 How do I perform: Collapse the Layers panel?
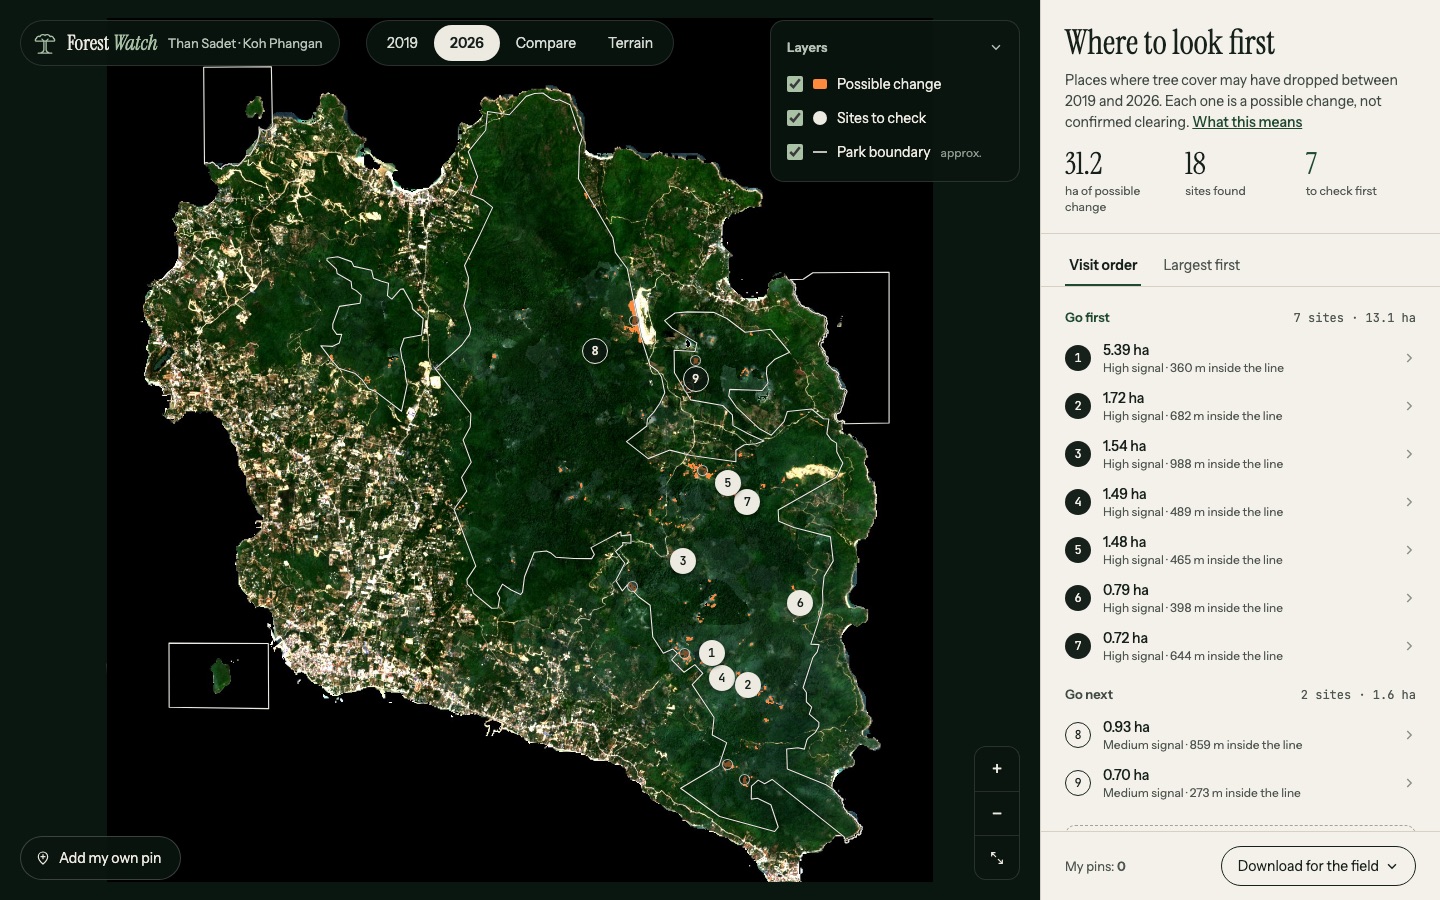996,47
